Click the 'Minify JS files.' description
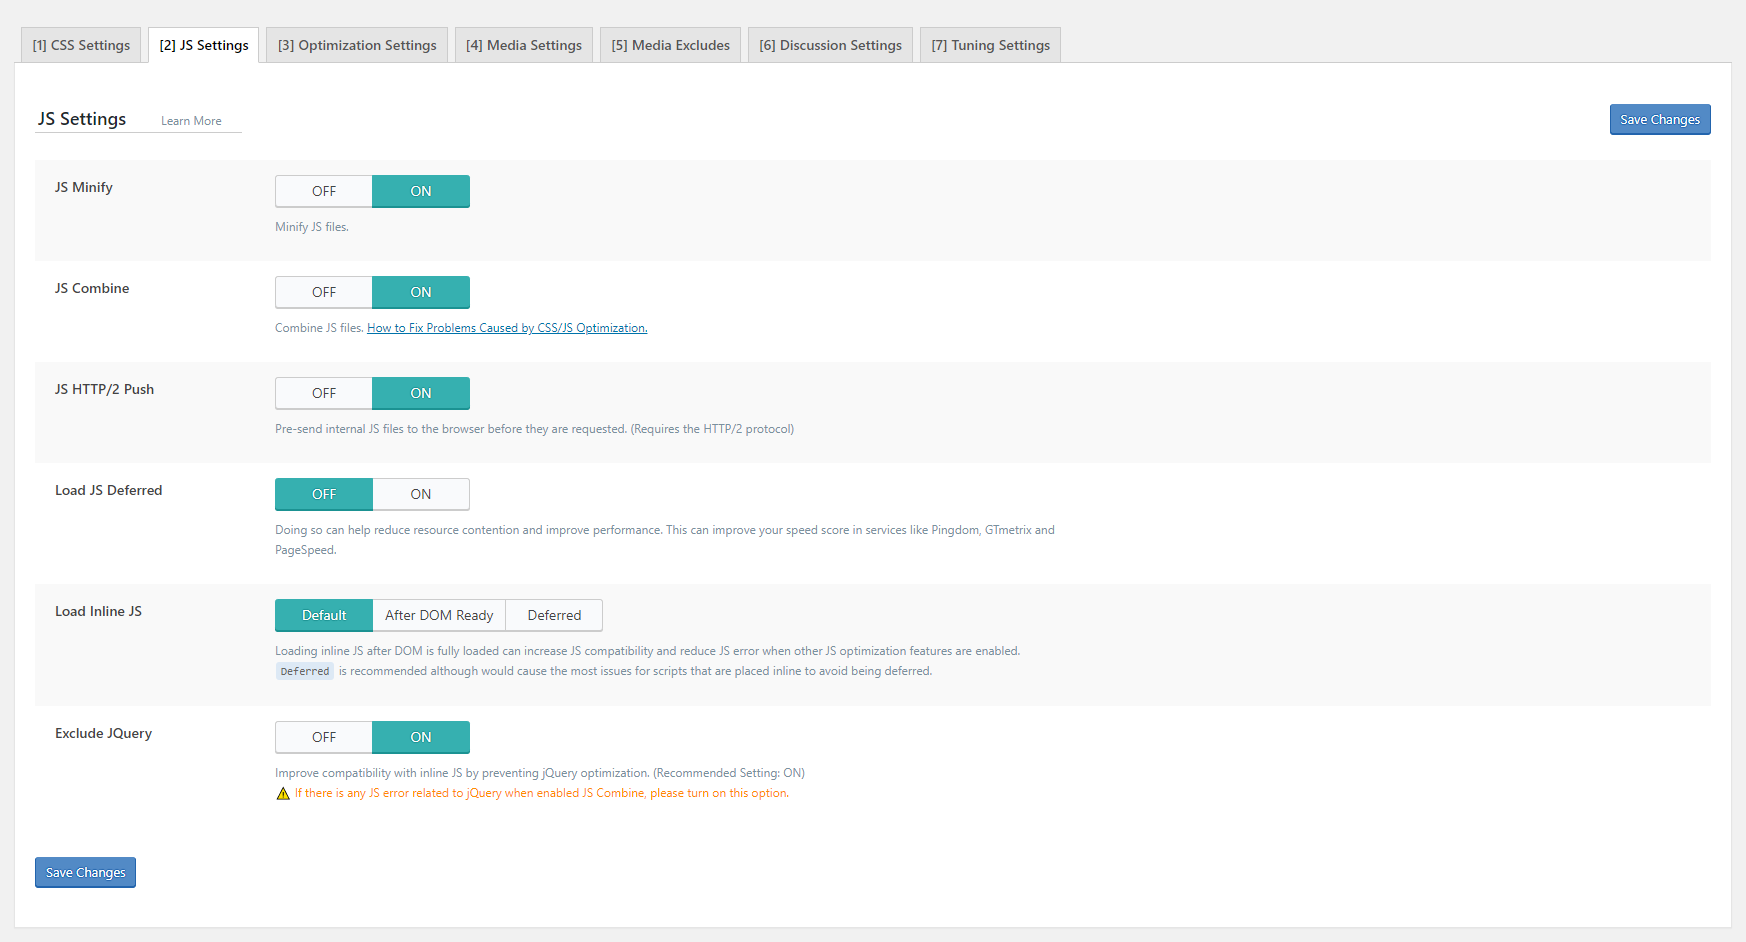Viewport: 1746px width, 942px height. pyautogui.click(x=312, y=227)
